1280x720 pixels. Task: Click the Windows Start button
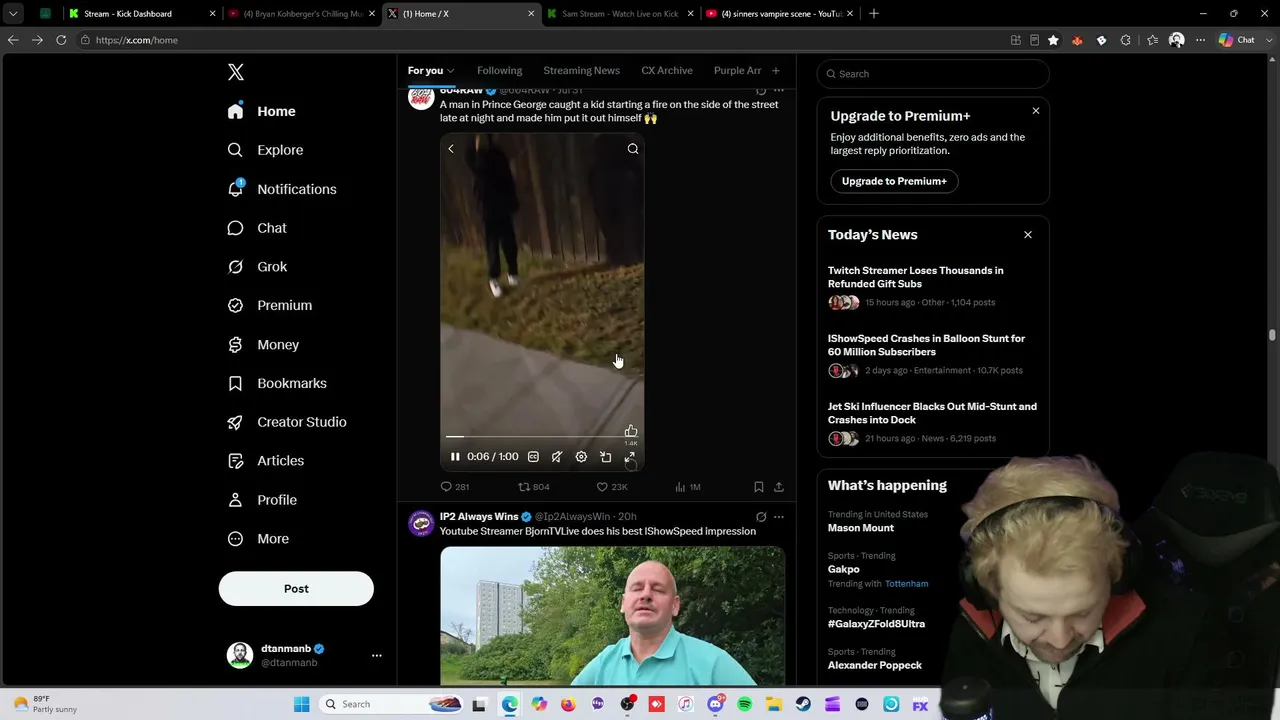tap(302, 704)
